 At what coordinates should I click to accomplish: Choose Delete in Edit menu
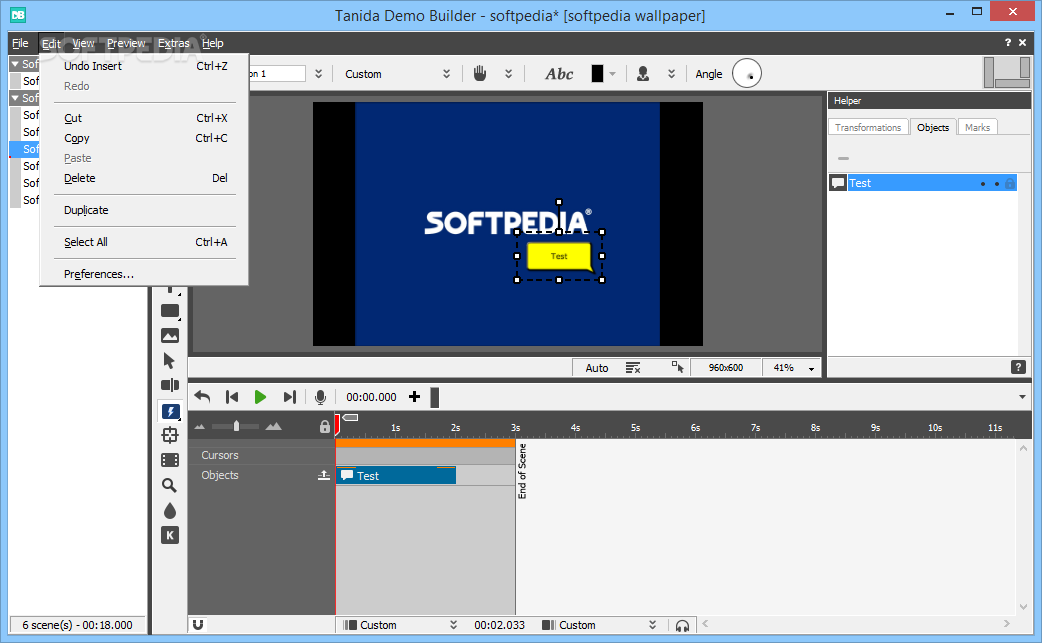coord(144,178)
